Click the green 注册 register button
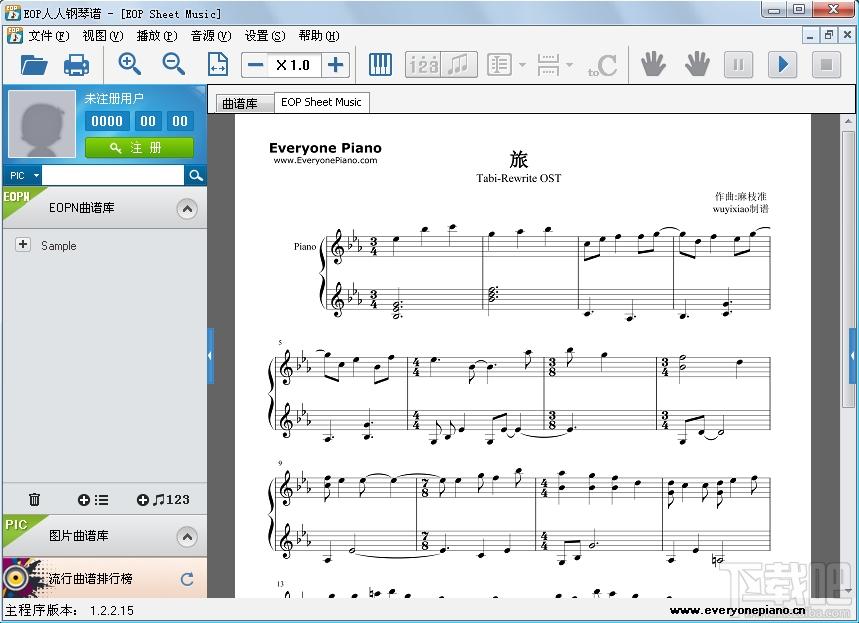The image size is (859, 623). pyautogui.click(x=139, y=147)
